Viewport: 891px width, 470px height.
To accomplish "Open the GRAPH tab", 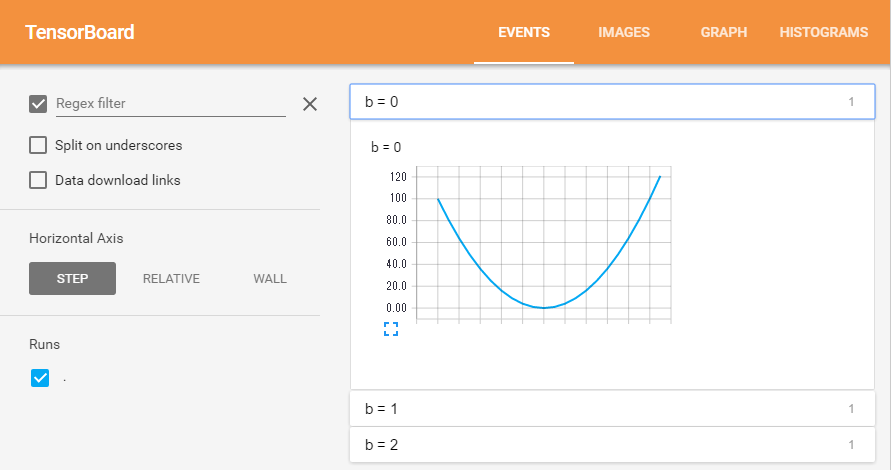I will [723, 32].
